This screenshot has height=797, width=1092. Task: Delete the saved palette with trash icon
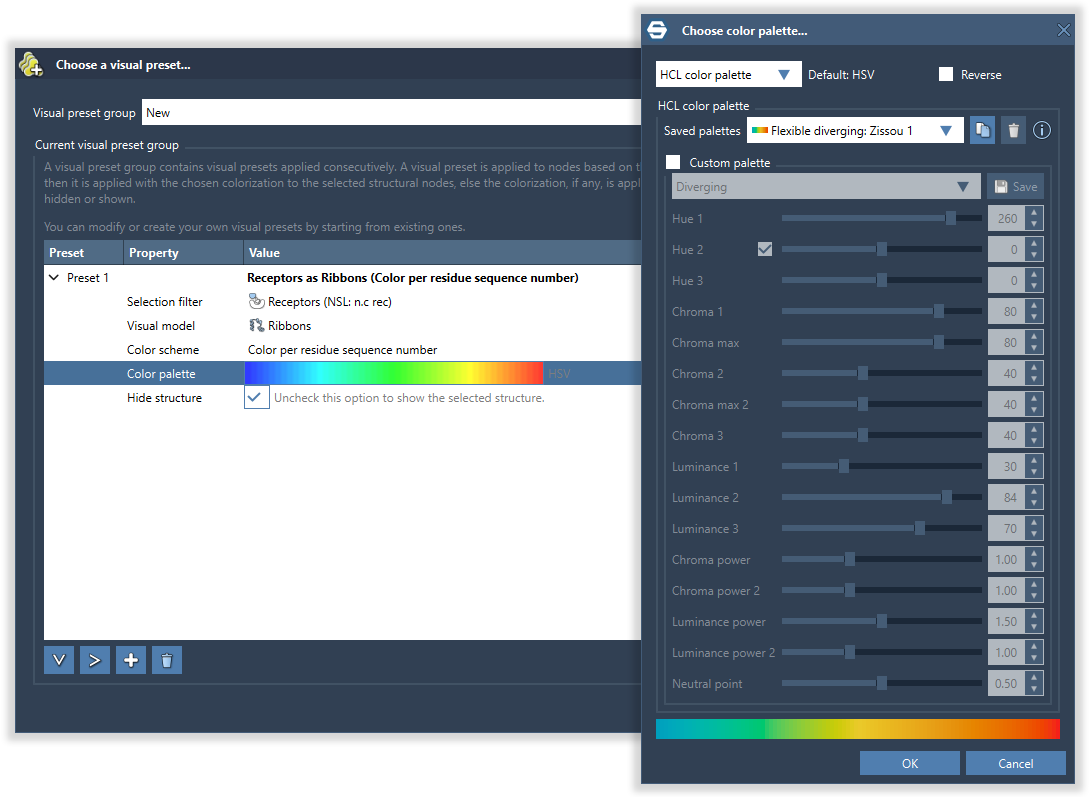click(x=1013, y=130)
